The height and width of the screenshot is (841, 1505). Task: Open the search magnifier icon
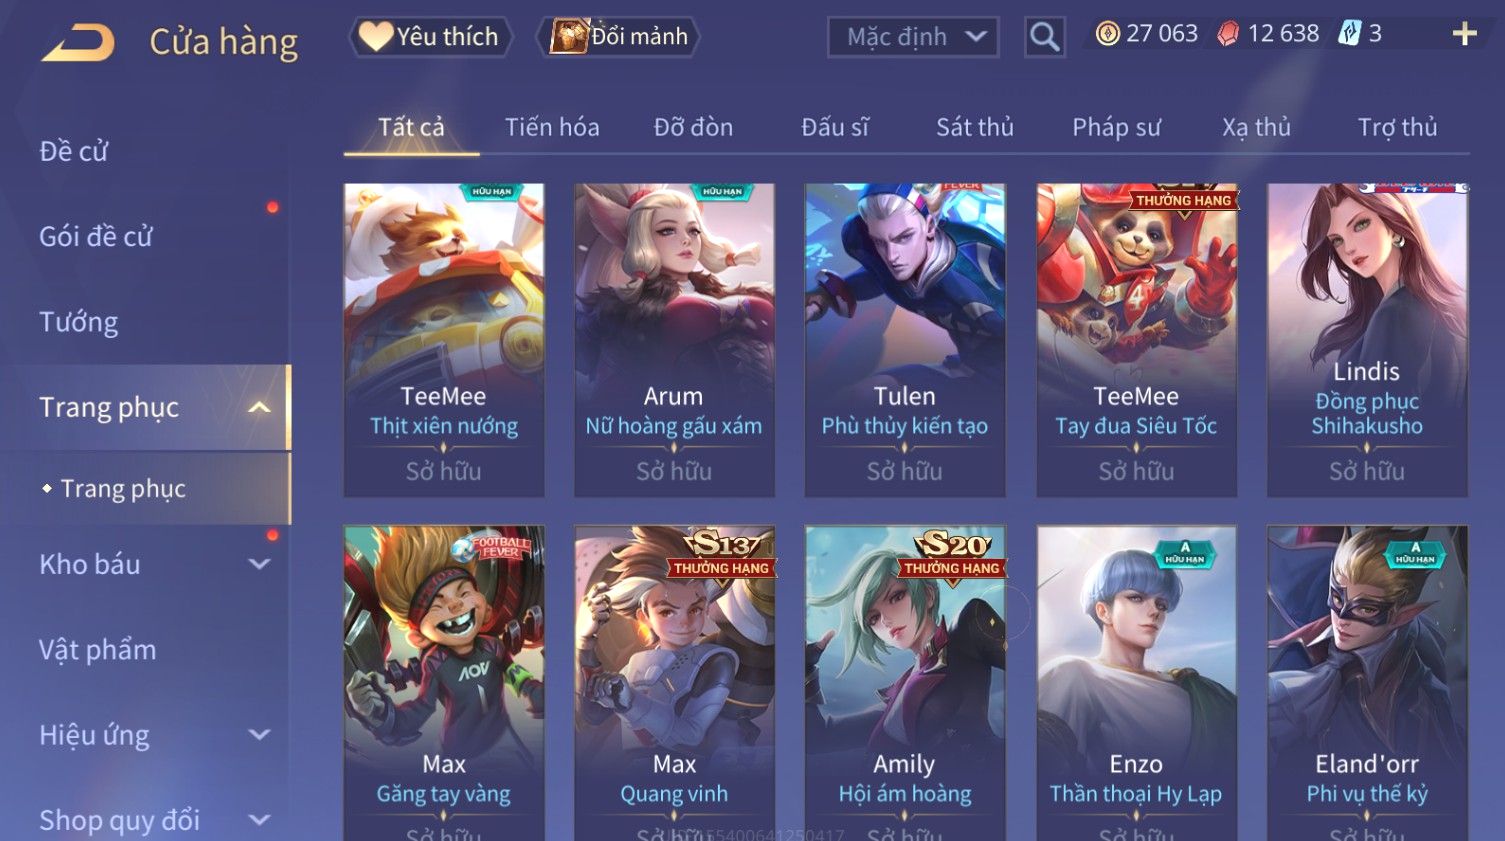pyautogui.click(x=1044, y=37)
